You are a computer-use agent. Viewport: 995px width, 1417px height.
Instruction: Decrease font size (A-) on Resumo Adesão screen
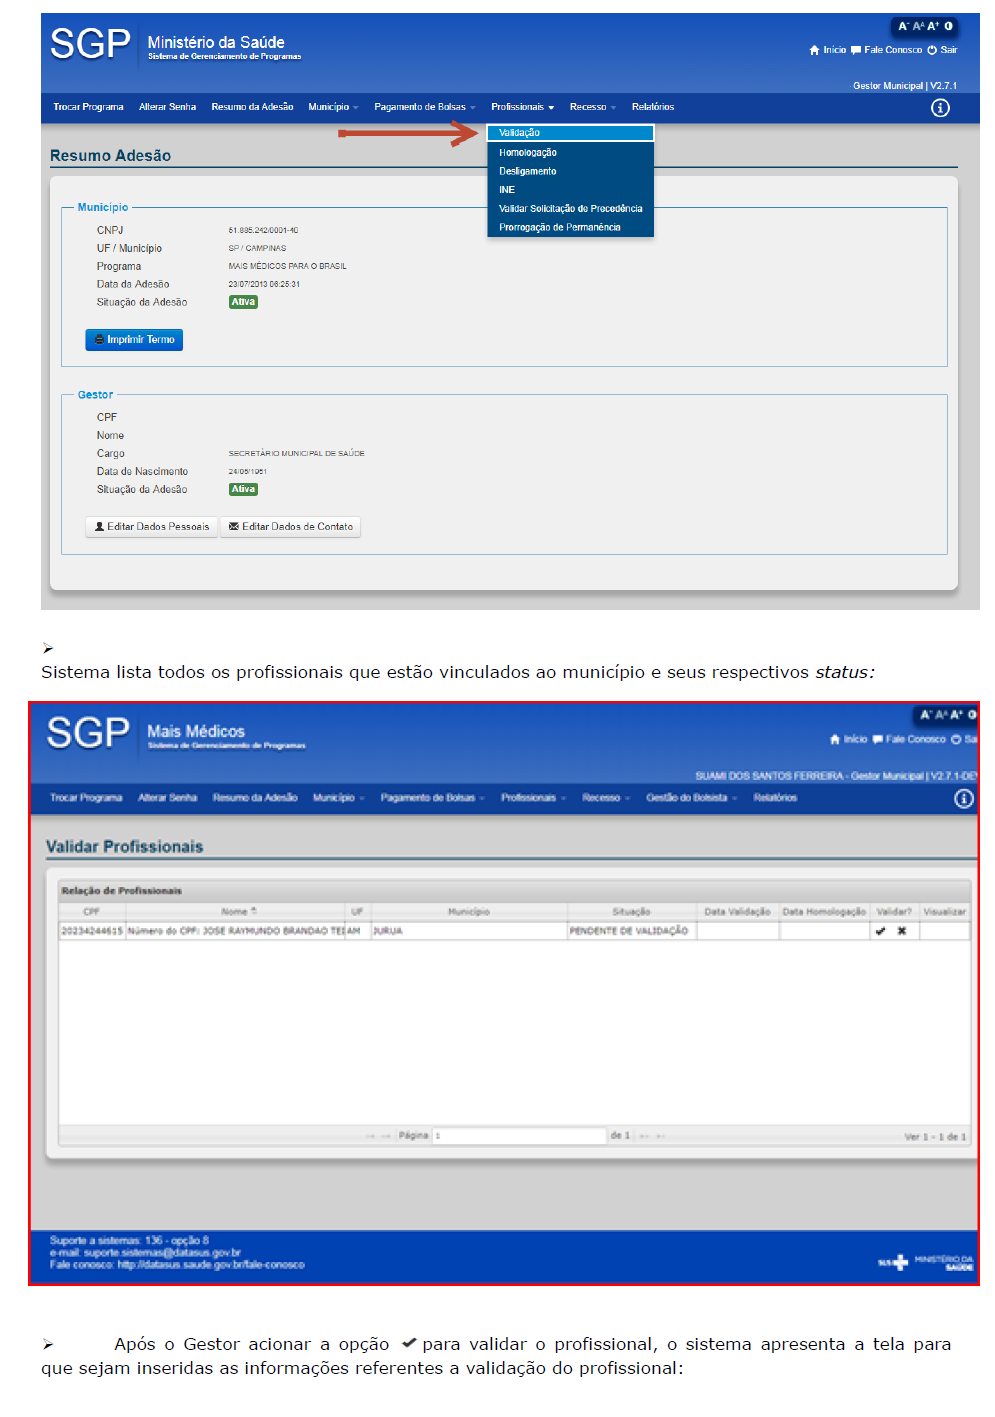coord(903,27)
